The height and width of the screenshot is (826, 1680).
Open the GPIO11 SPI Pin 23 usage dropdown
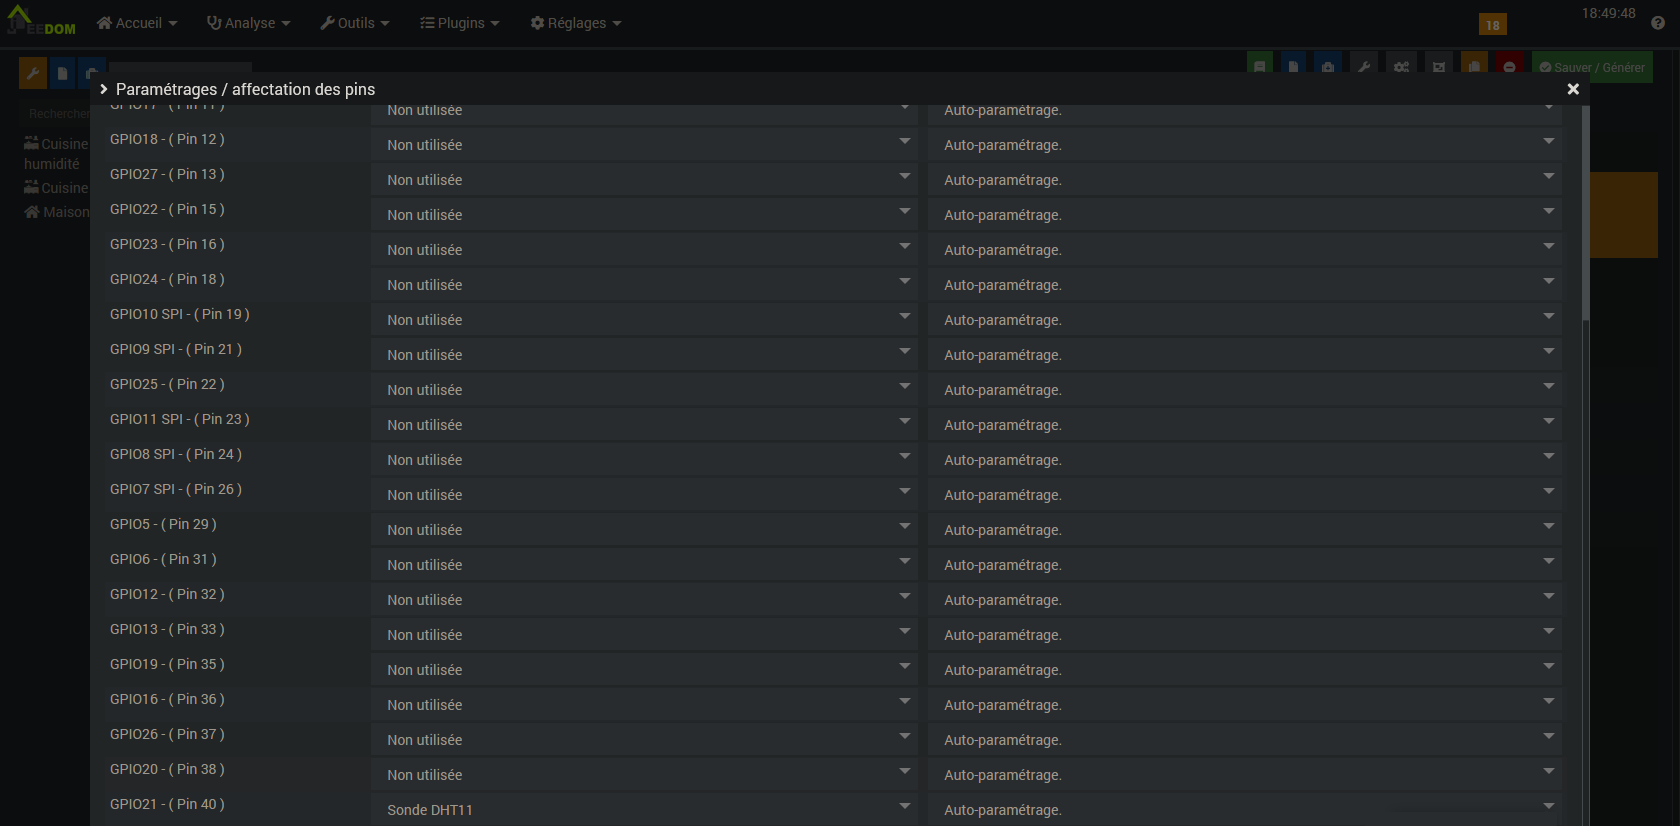coord(644,425)
